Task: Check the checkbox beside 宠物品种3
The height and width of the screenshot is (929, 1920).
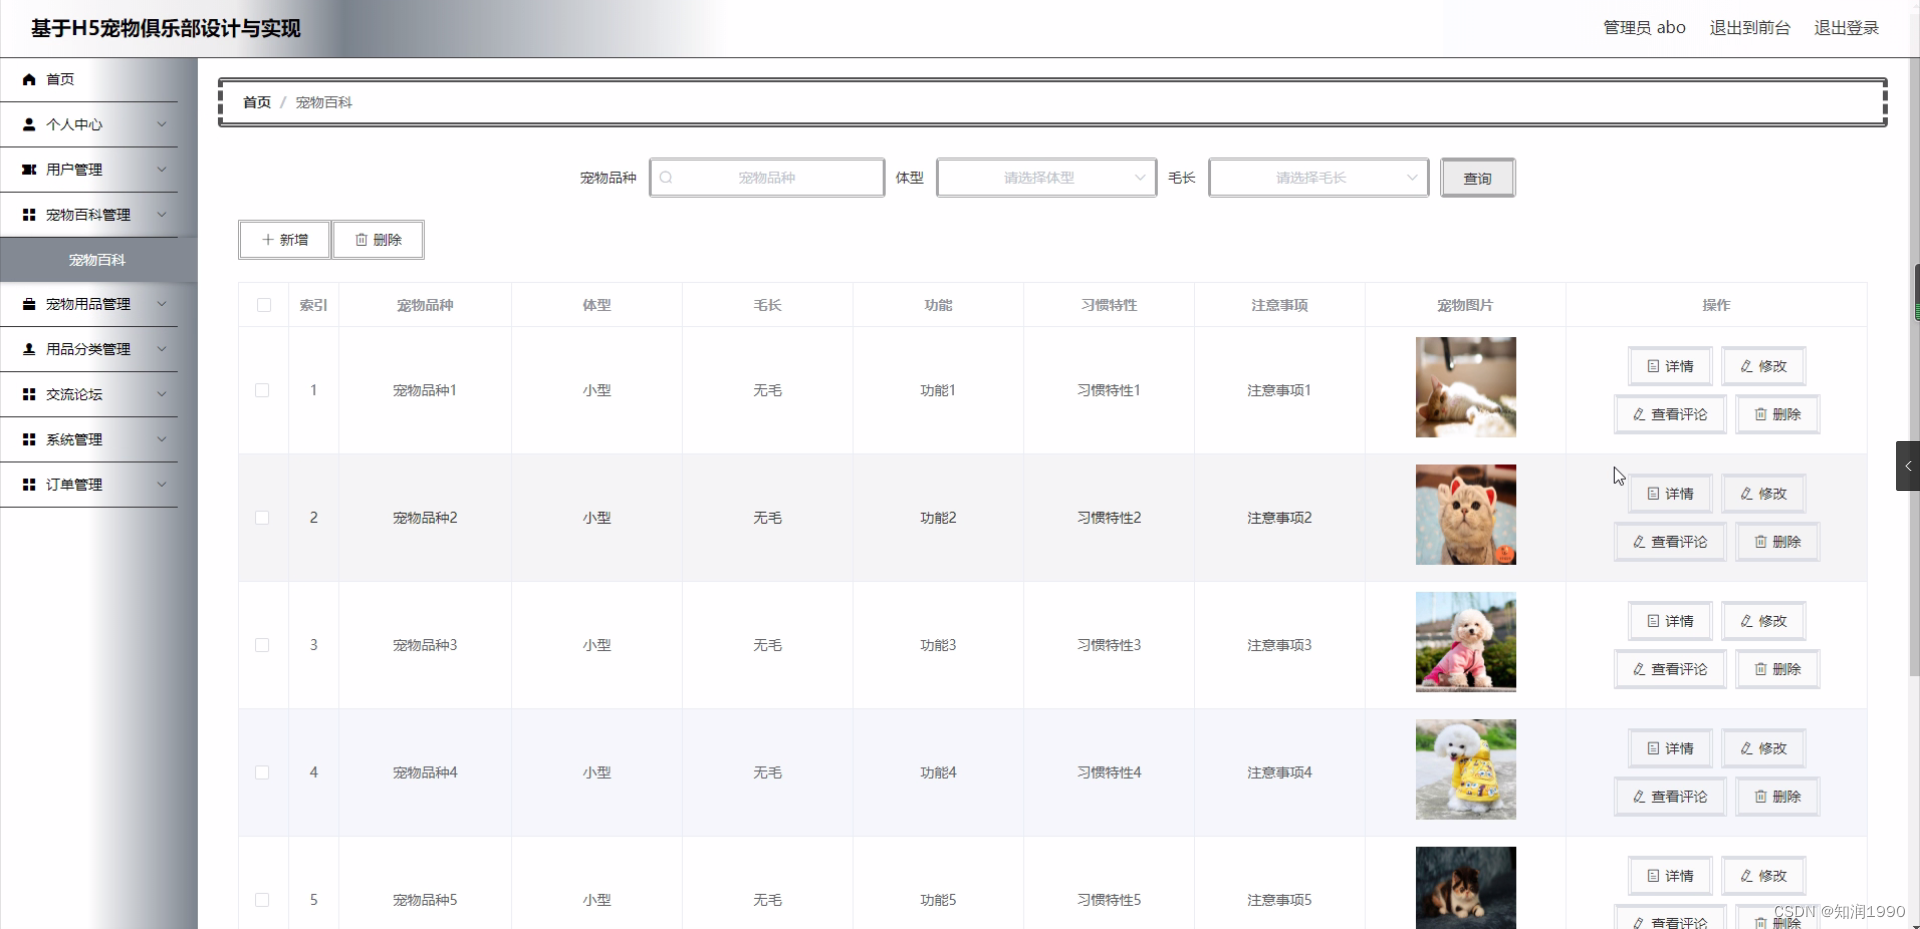Action: [262, 645]
